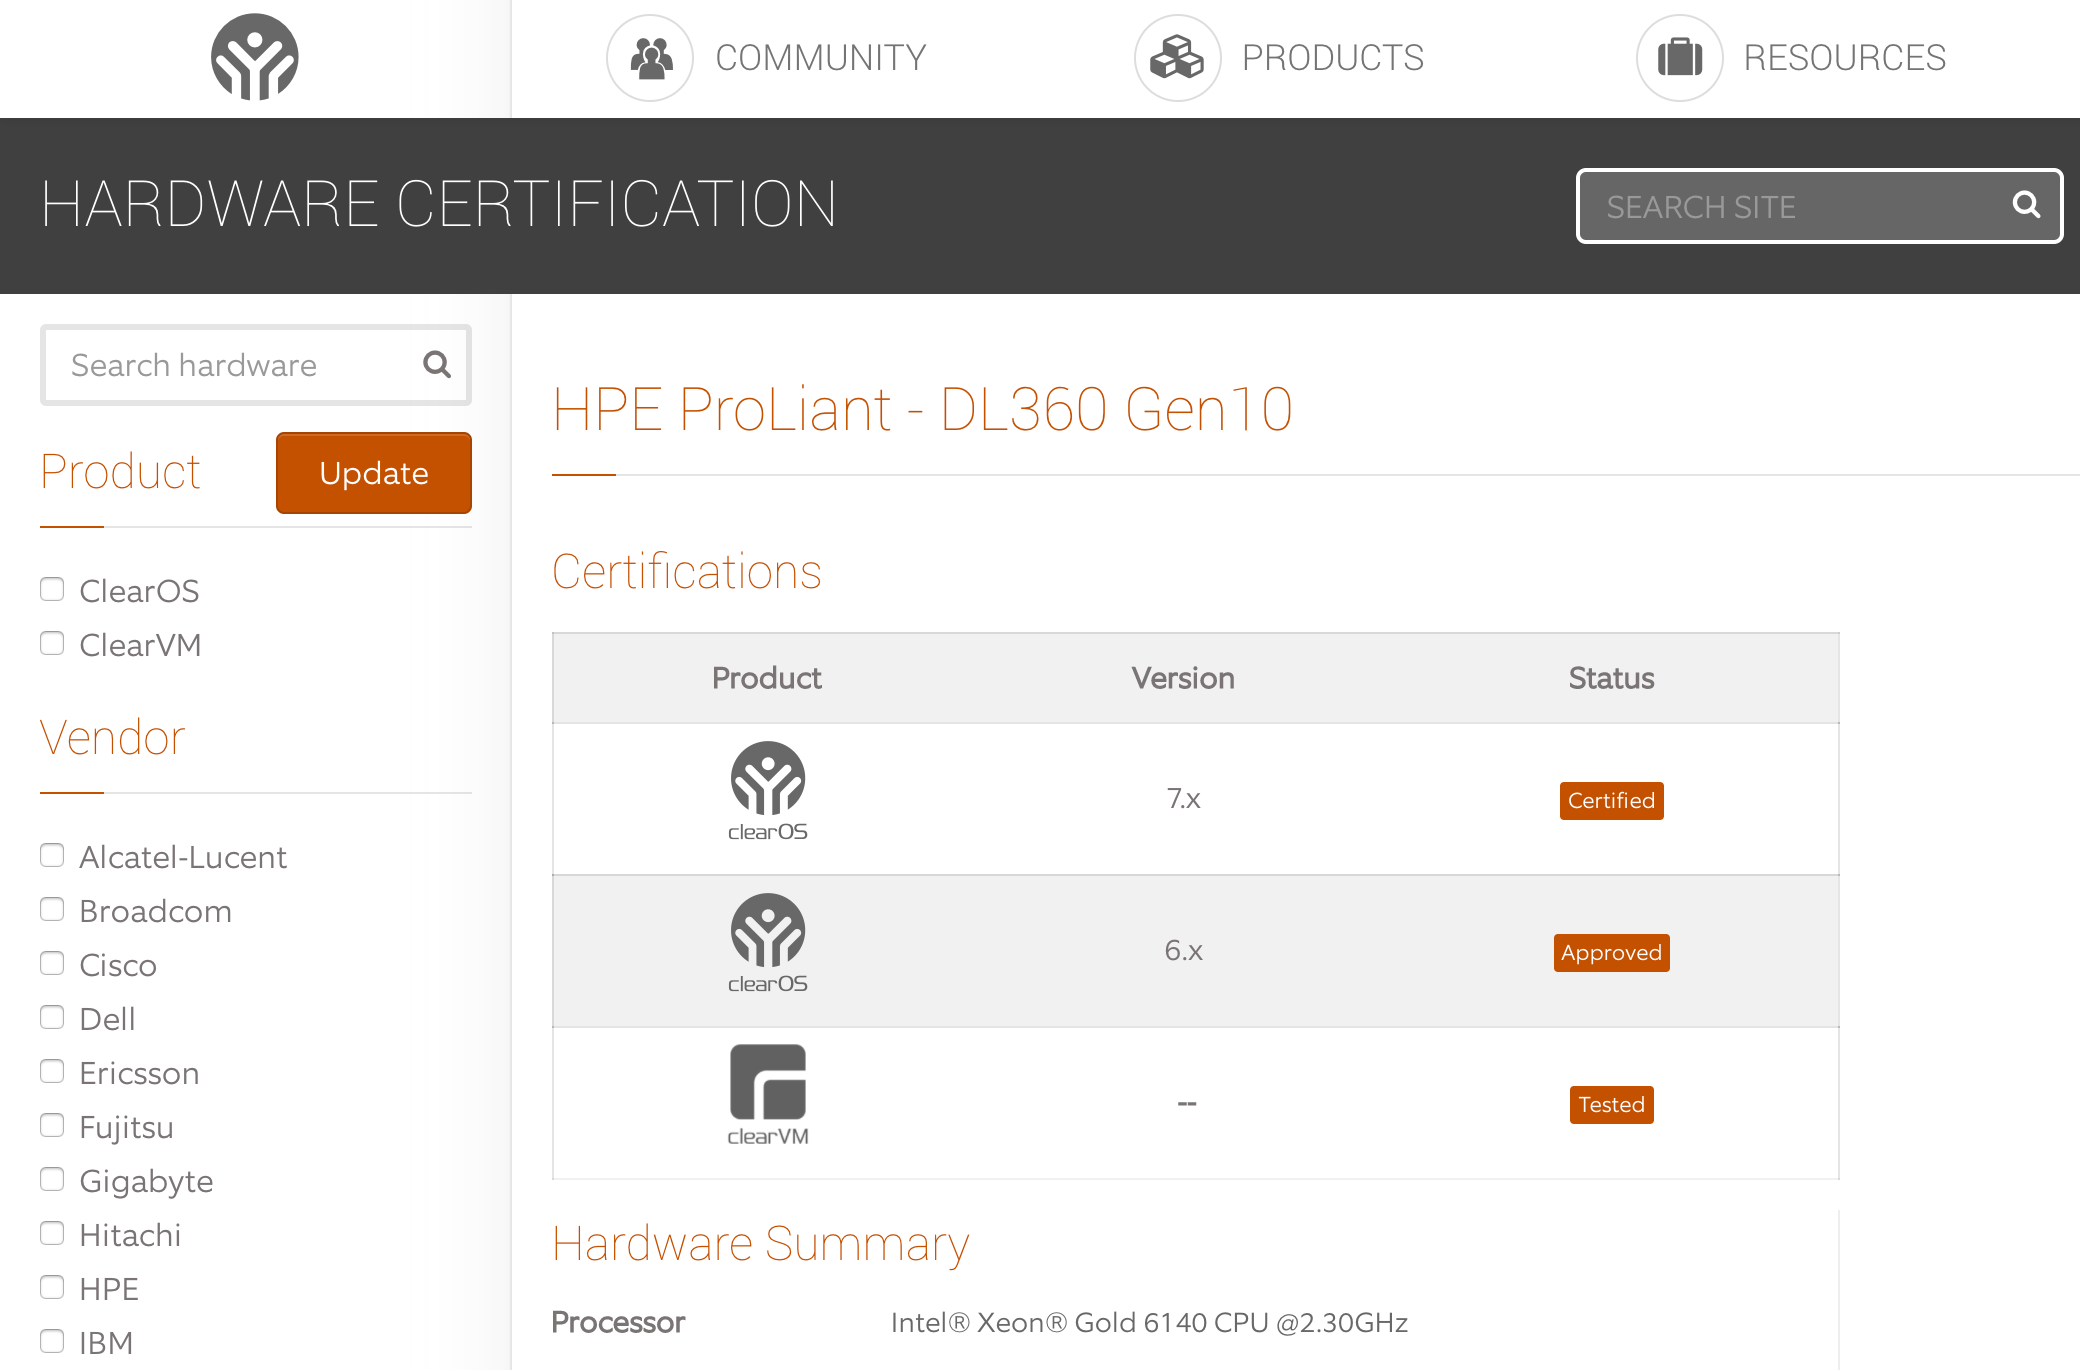Click the Resources briefcase icon

[x=1680, y=58]
